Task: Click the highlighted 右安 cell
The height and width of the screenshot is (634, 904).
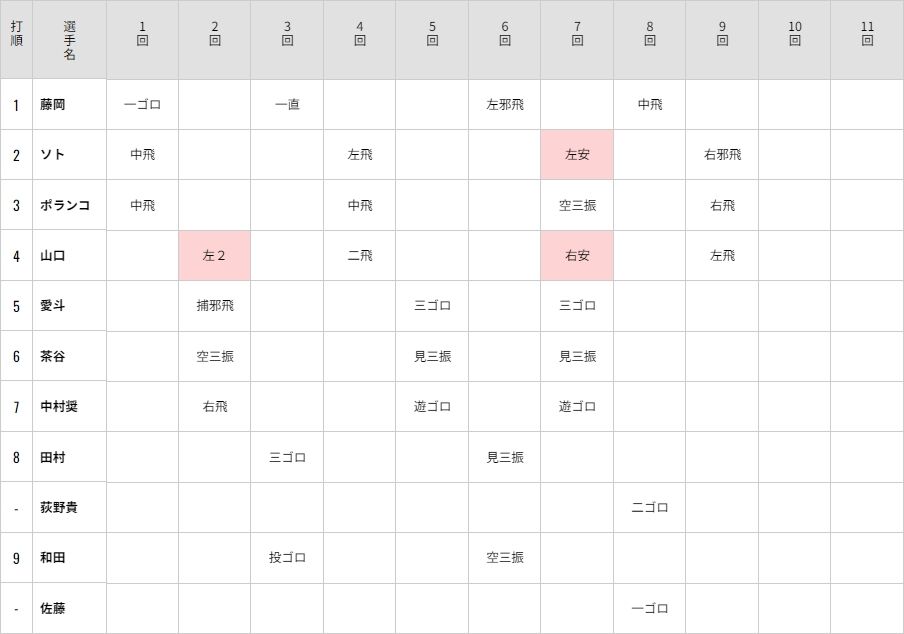Action: (x=577, y=256)
